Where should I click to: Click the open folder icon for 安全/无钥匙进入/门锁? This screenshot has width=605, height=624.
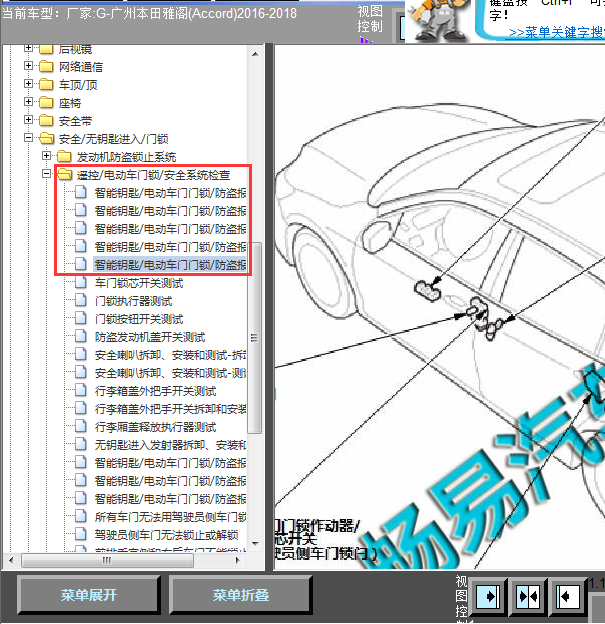[x=47, y=138]
